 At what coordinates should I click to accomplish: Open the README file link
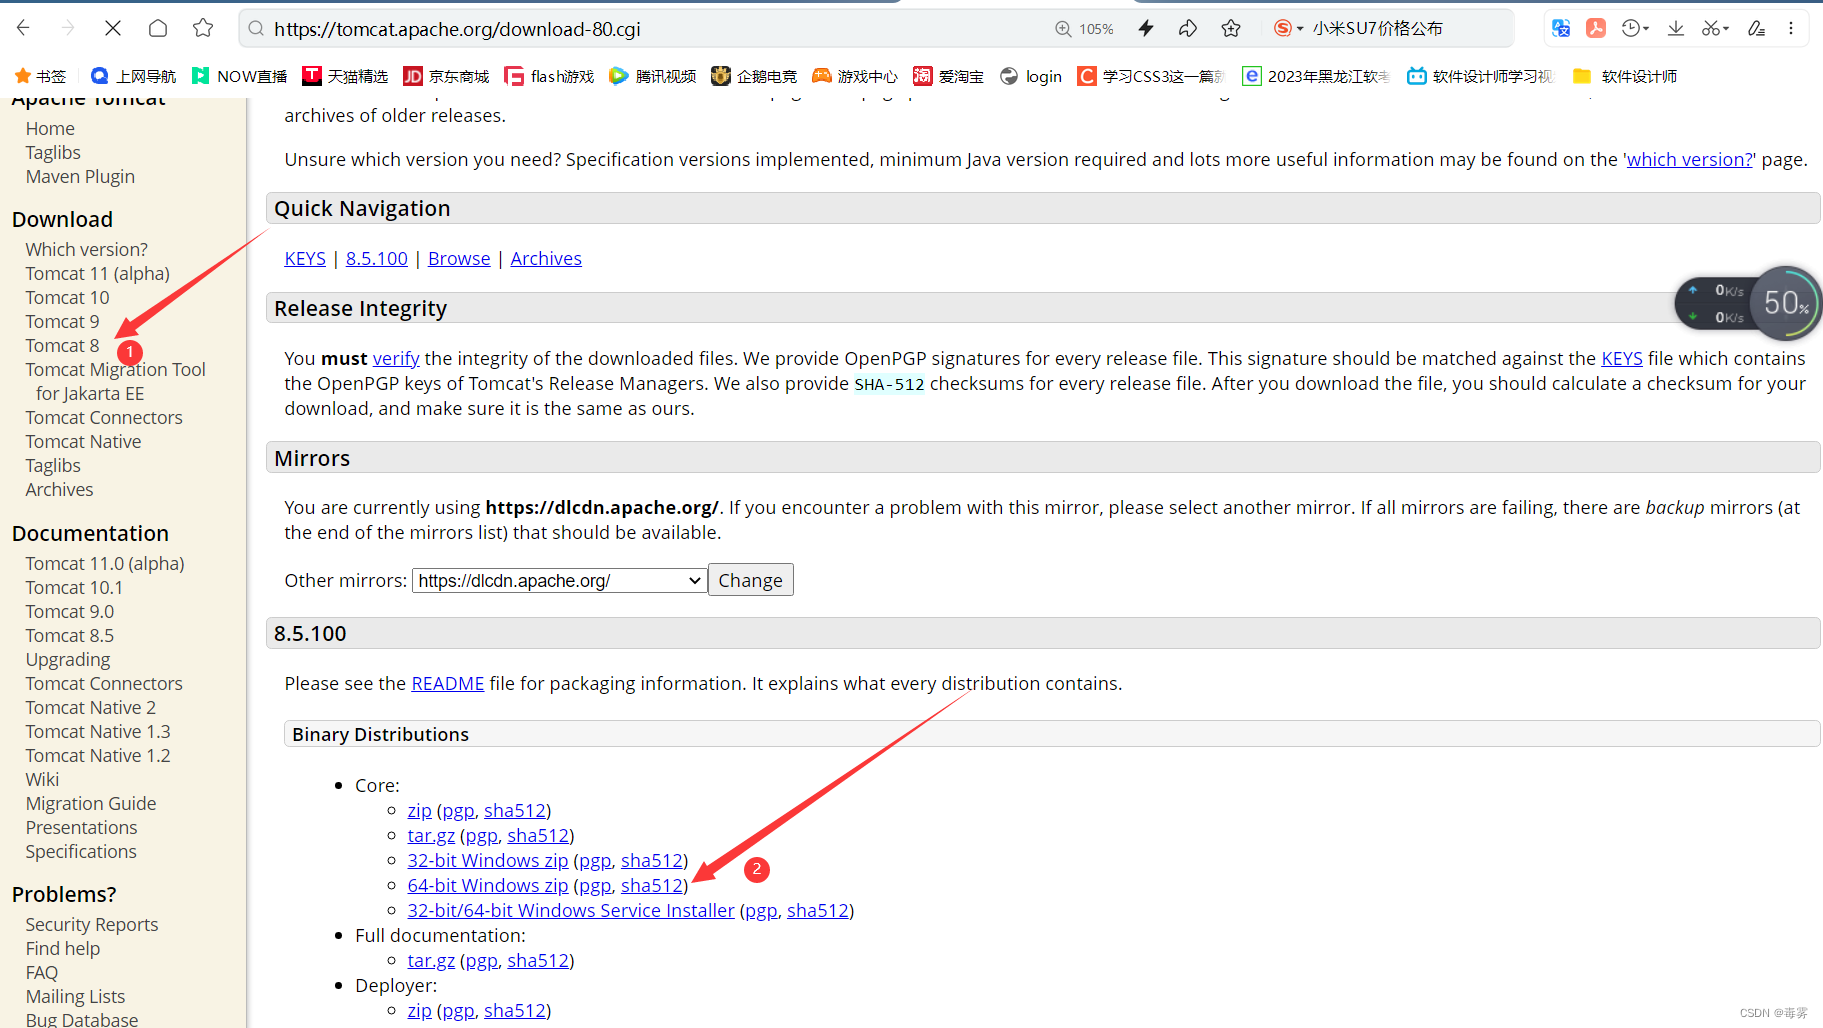(x=448, y=683)
